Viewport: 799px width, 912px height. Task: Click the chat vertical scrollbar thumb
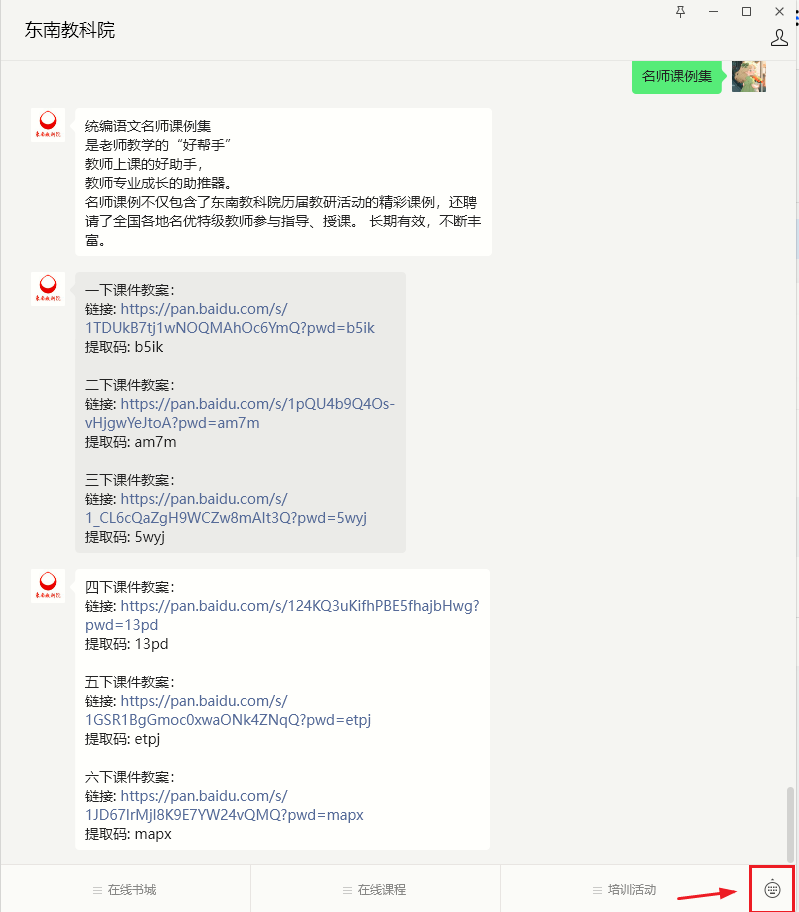coord(790,824)
